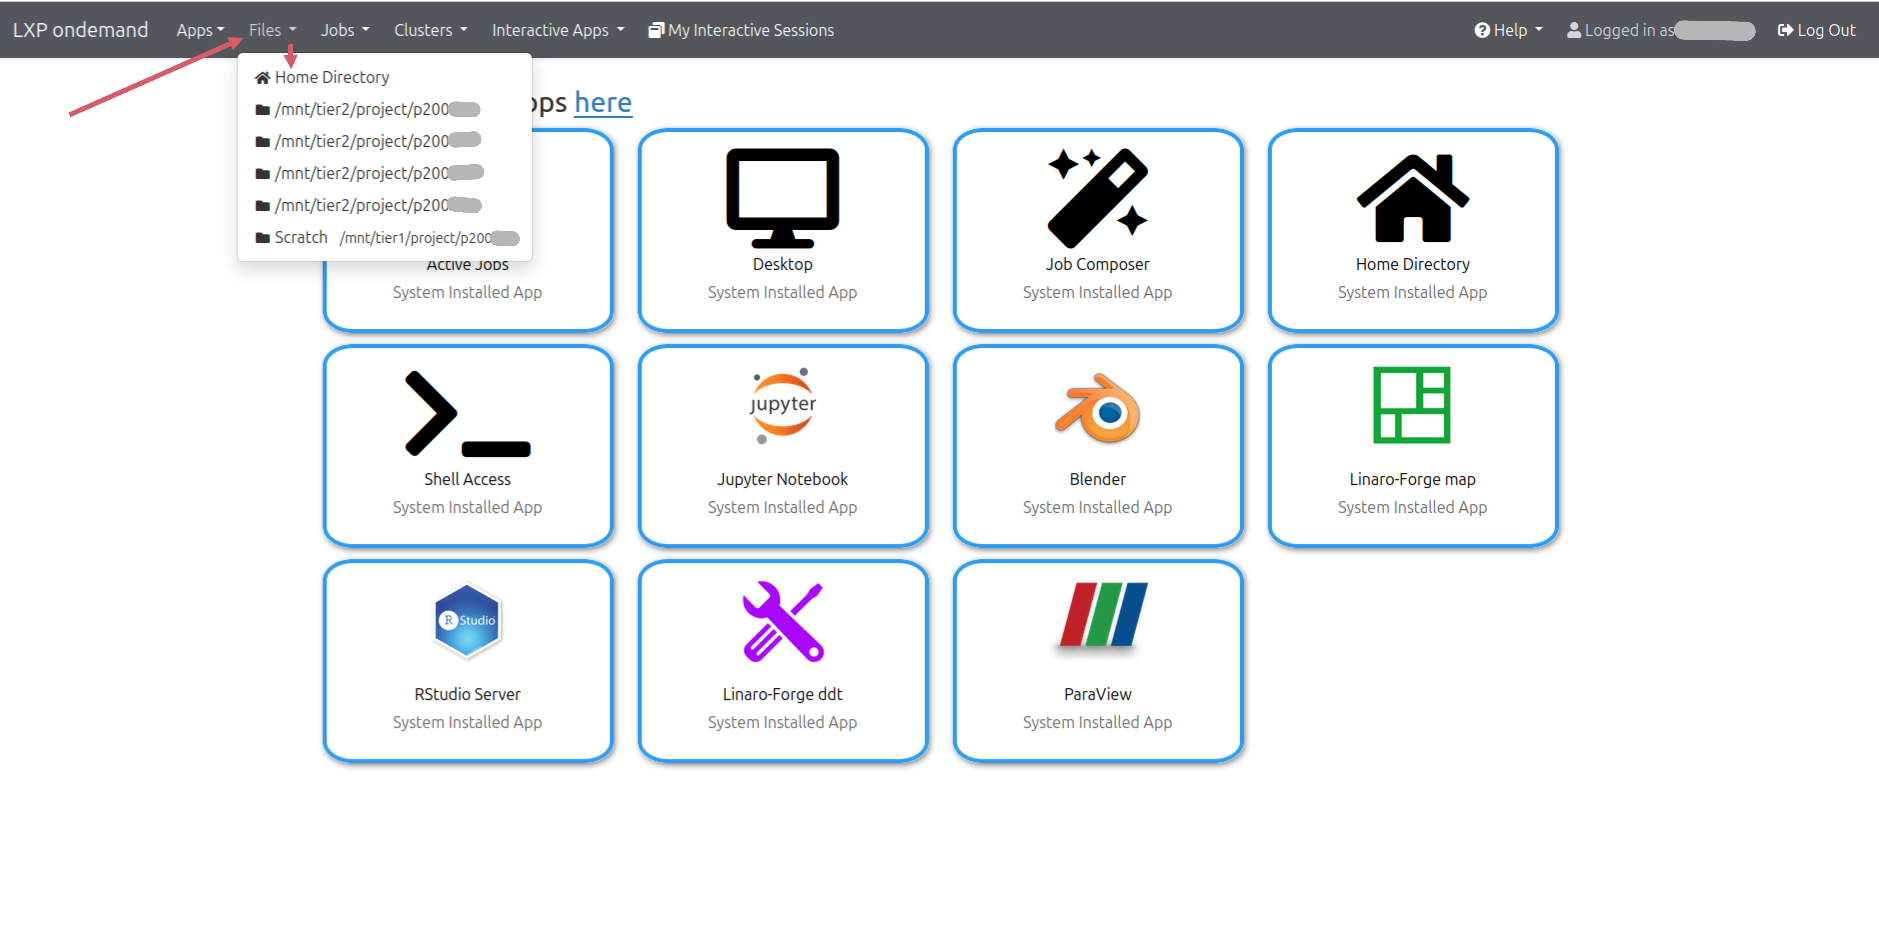
Task: Open Shell Access terminal prompt icon
Action: pyautogui.click(x=467, y=413)
